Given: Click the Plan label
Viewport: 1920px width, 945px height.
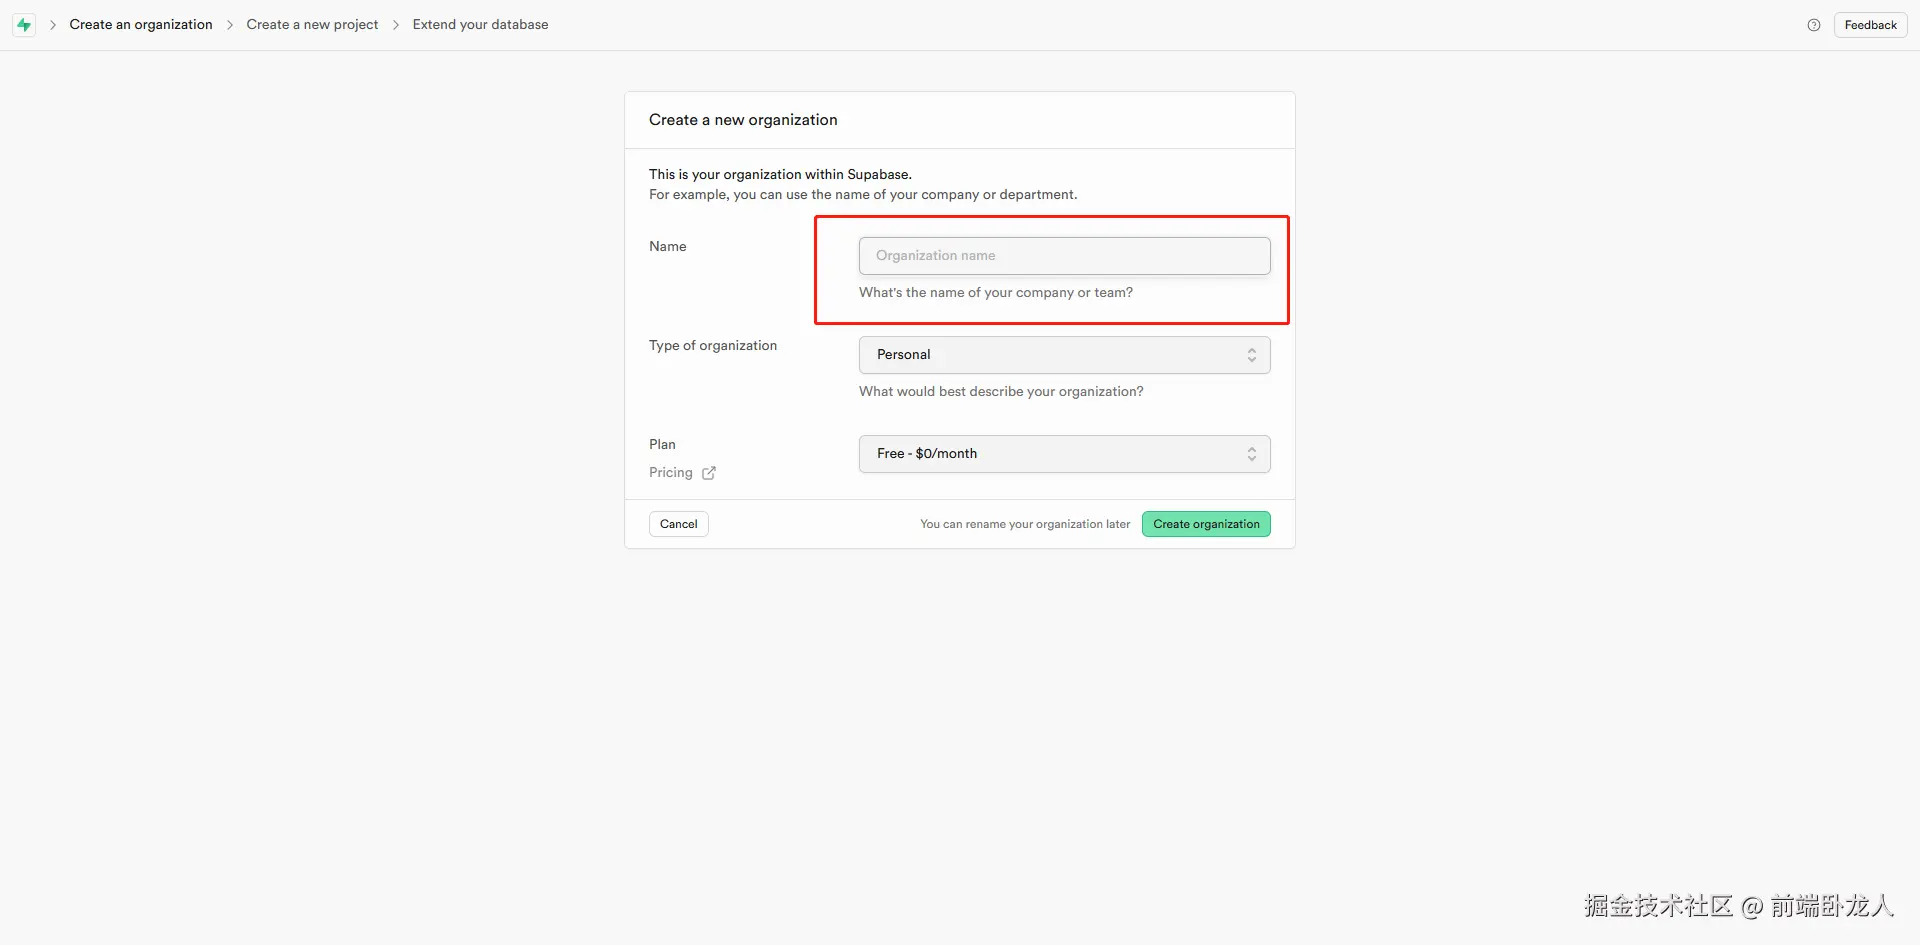Looking at the screenshot, I should (x=662, y=445).
